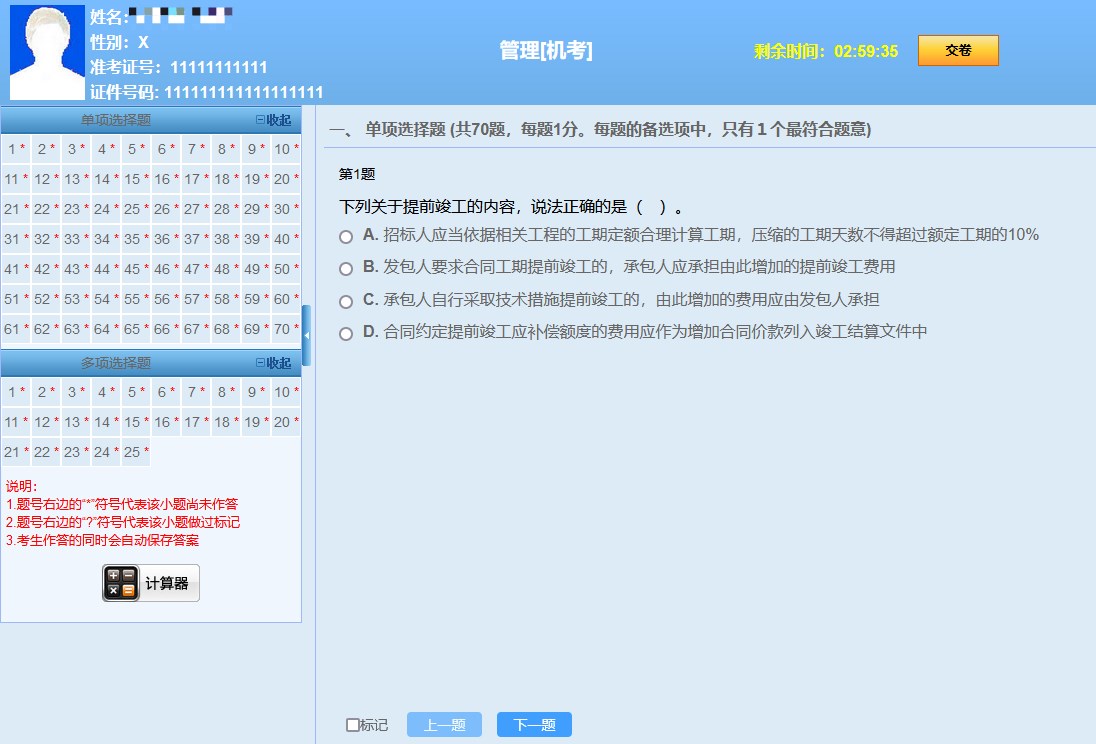Click the 多项选择题 panel header
Image resolution: width=1096 pixels, height=744 pixels.
tap(116, 363)
